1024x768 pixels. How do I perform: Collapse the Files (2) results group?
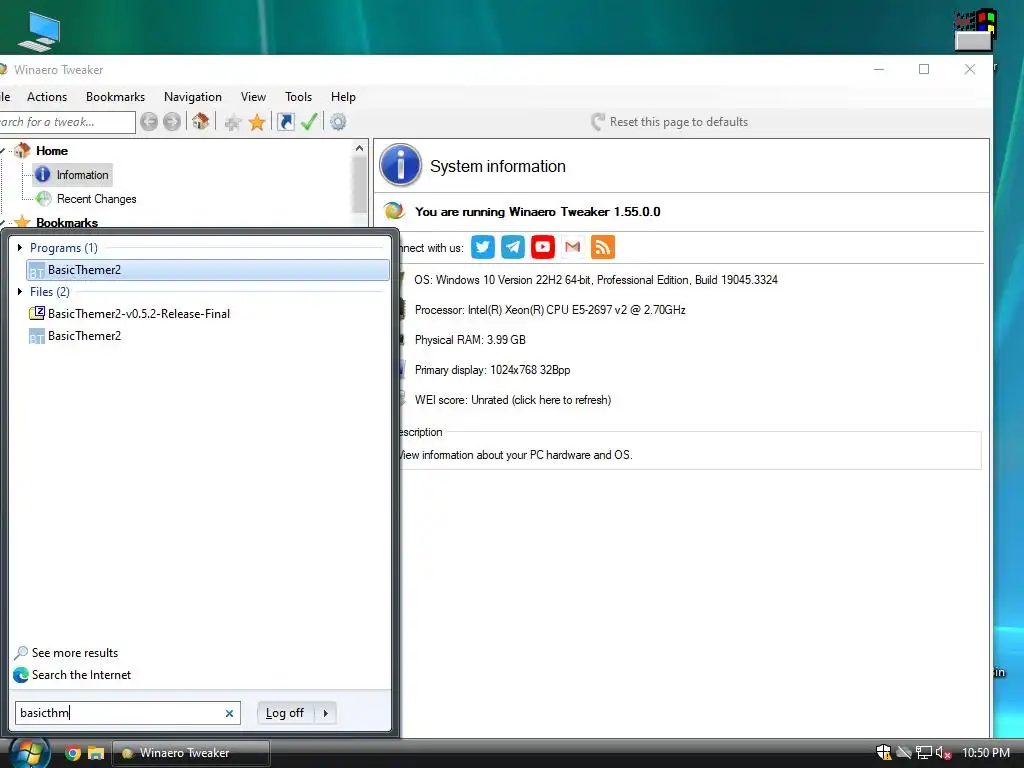pos(20,291)
